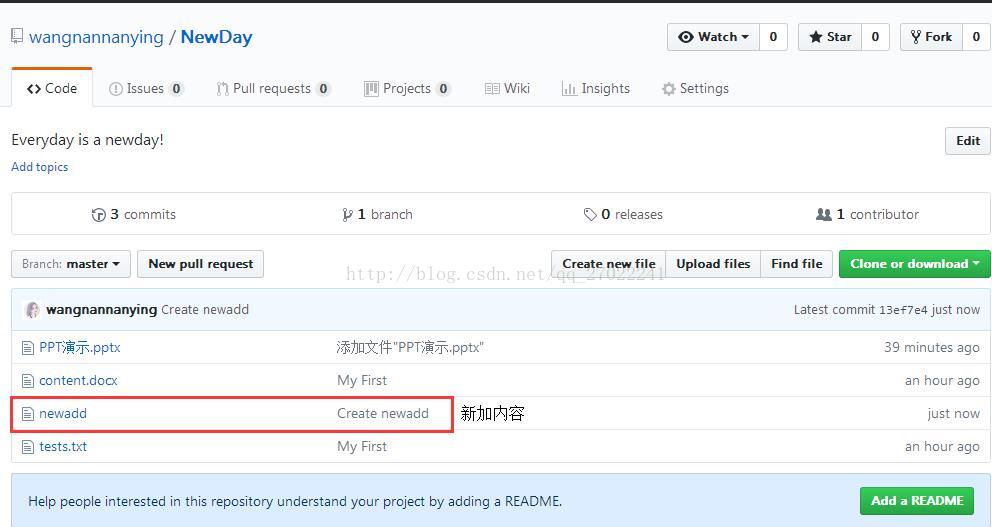Click the Insights bar graph icon

(x=569, y=89)
